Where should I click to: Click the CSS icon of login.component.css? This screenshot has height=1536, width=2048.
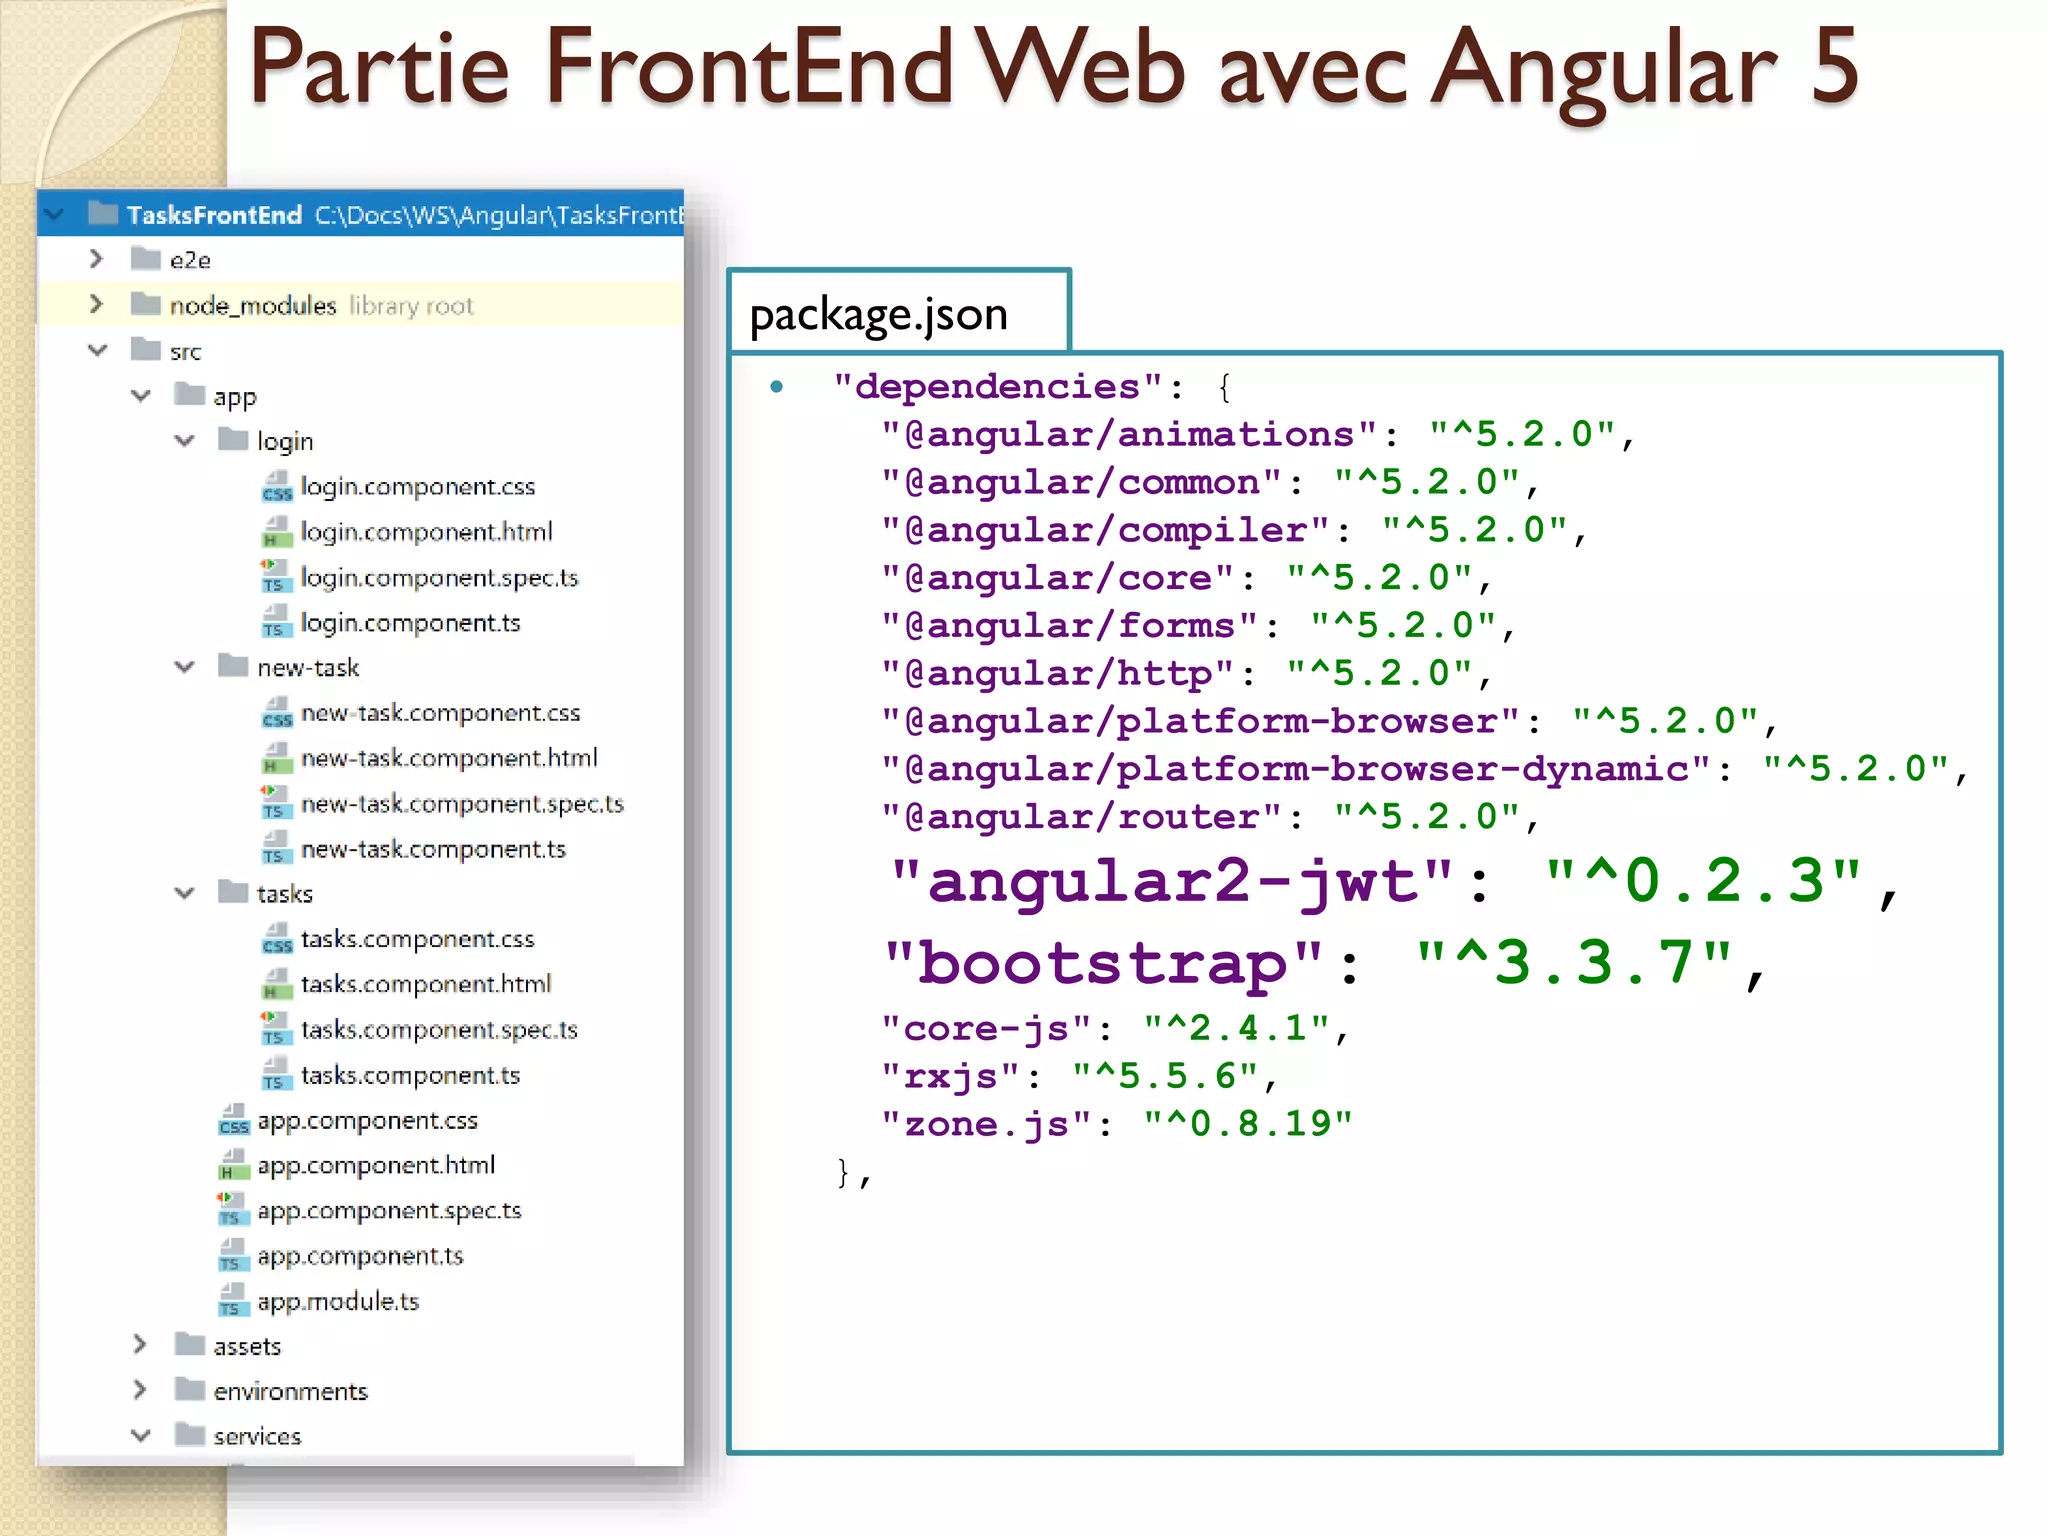277,487
